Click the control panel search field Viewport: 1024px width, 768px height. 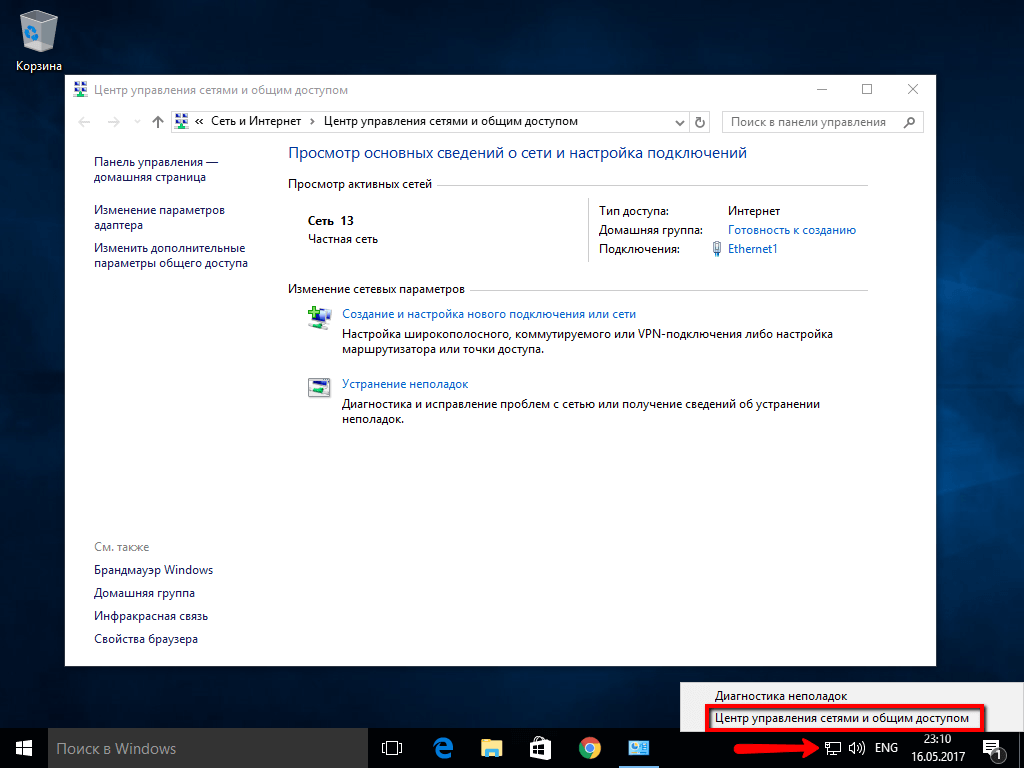click(x=810, y=122)
